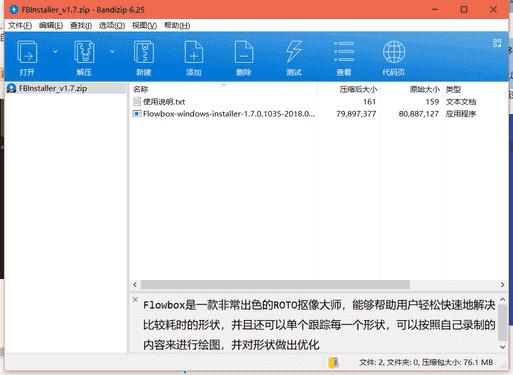The image size is (513, 375).
Task: Click comment panel scroll up arrow
Action: pyautogui.click(x=503, y=300)
